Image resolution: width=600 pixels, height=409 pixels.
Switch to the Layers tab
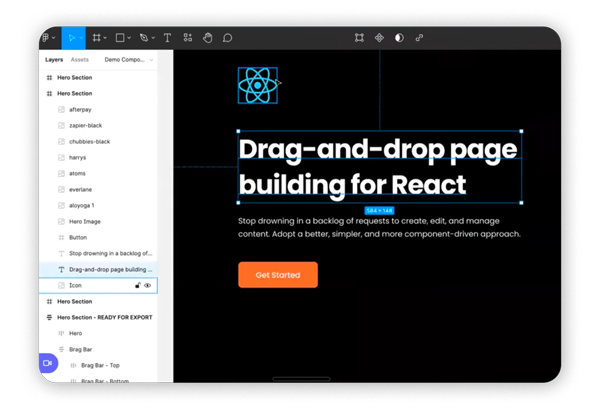(x=54, y=60)
